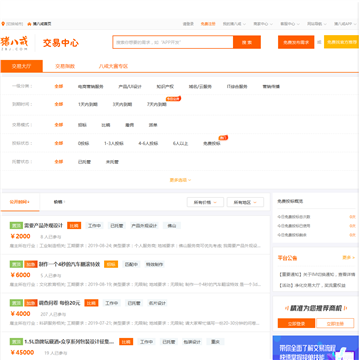Open the 所有地区 dropdown
This screenshot has width=360, height=360.
pos(245,202)
